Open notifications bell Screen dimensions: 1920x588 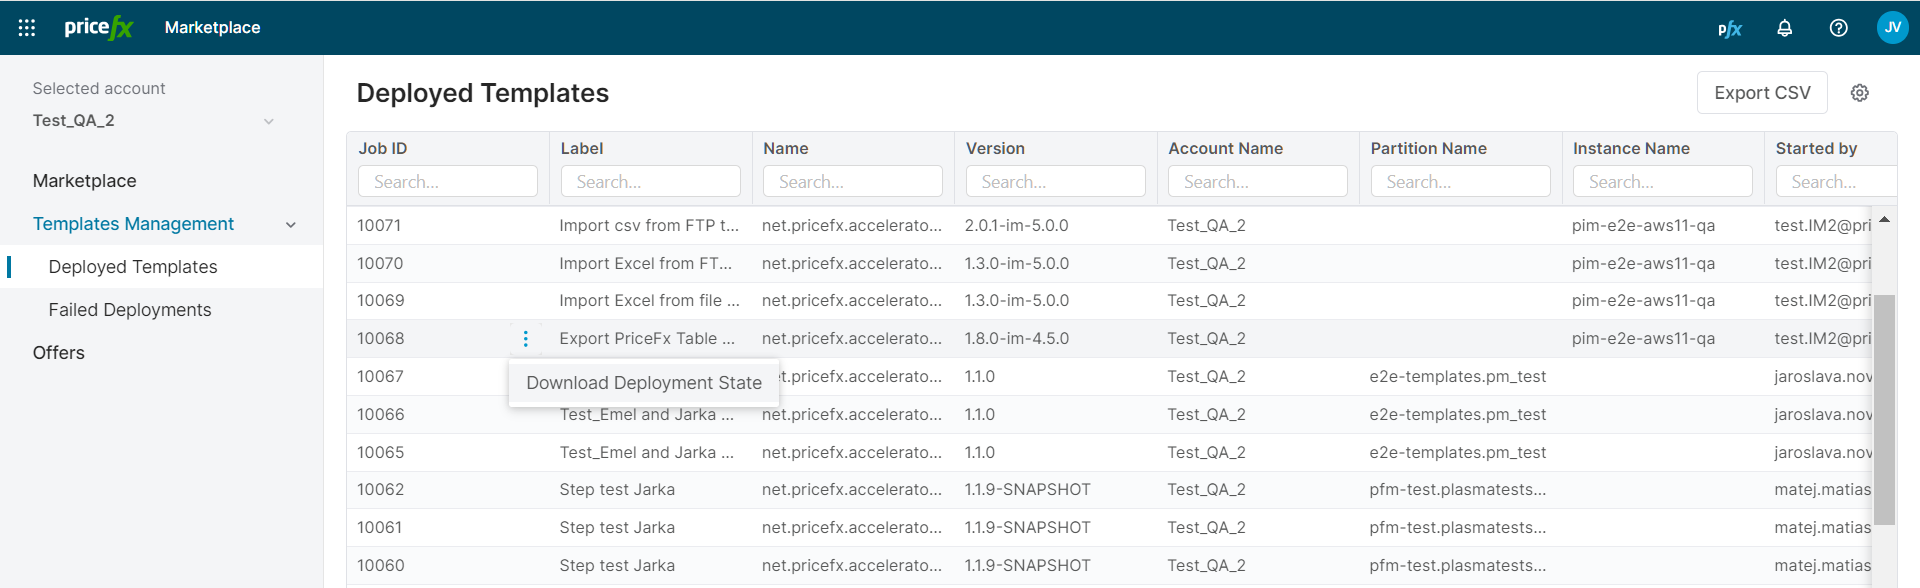pyautogui.click(x=1784, y=28)
